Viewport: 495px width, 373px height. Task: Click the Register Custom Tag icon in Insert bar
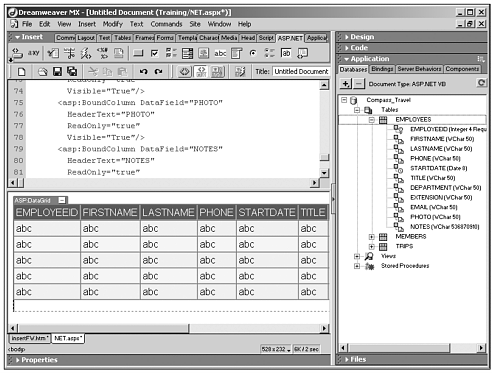tap(17, 53)
